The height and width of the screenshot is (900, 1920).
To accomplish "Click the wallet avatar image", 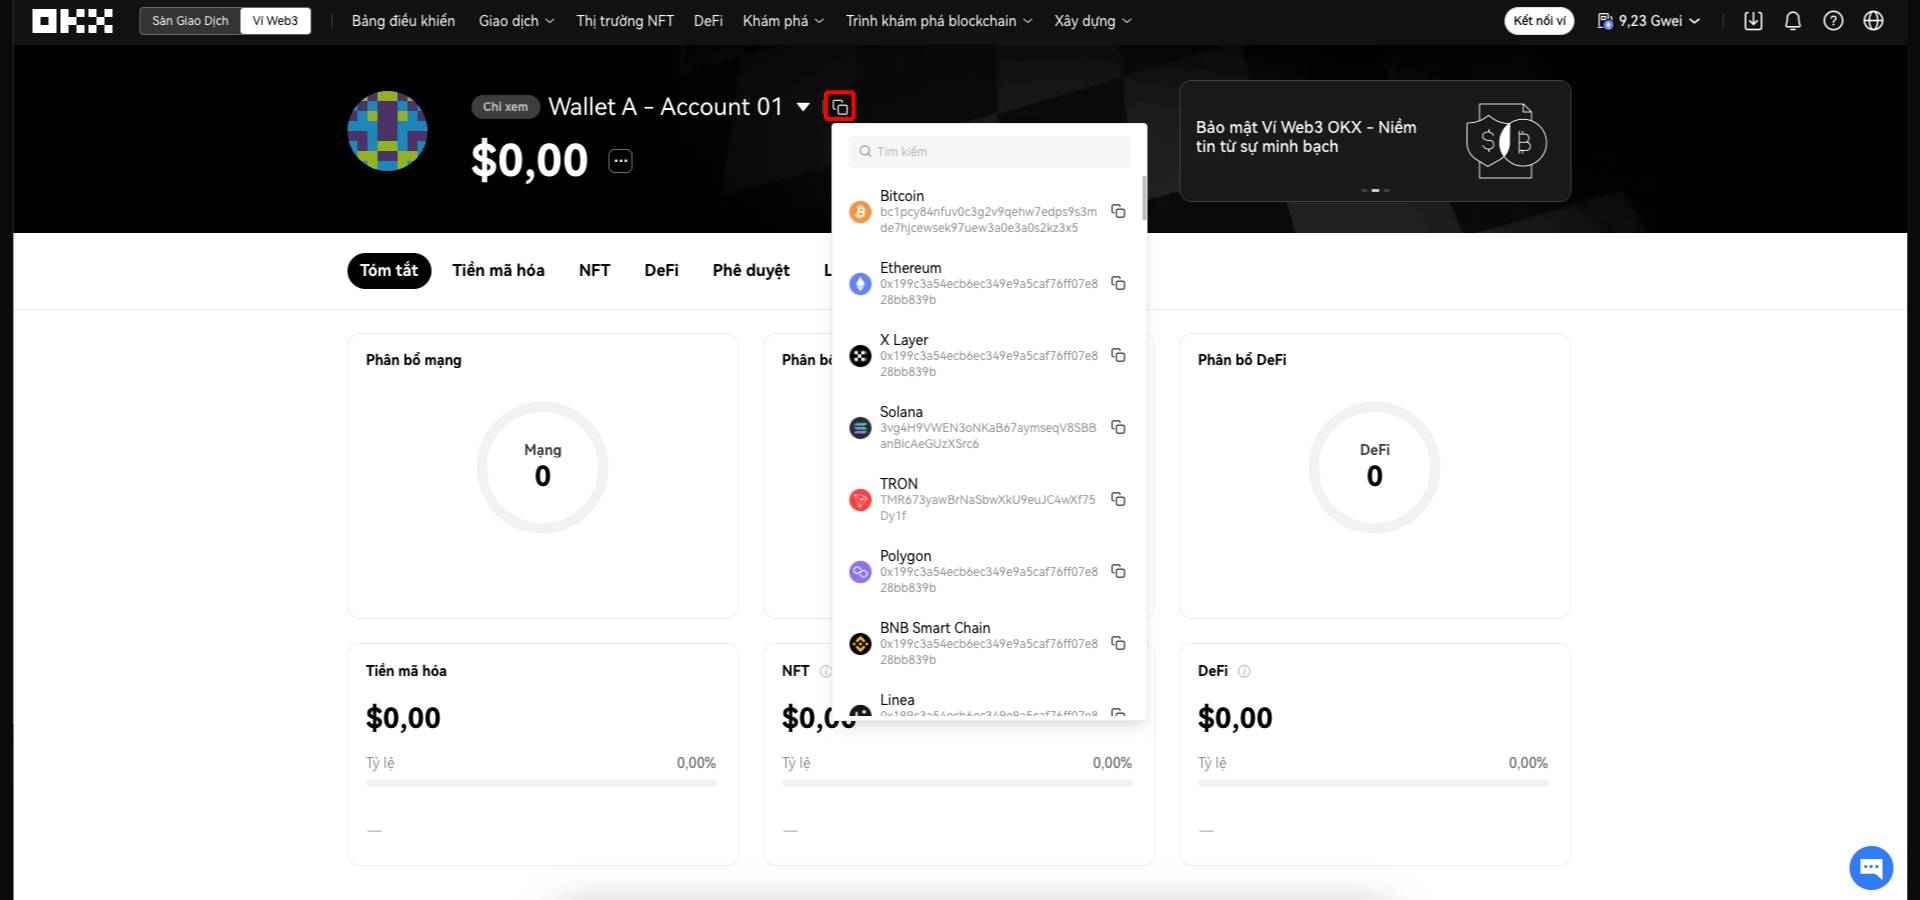I will tap(387, 131).
